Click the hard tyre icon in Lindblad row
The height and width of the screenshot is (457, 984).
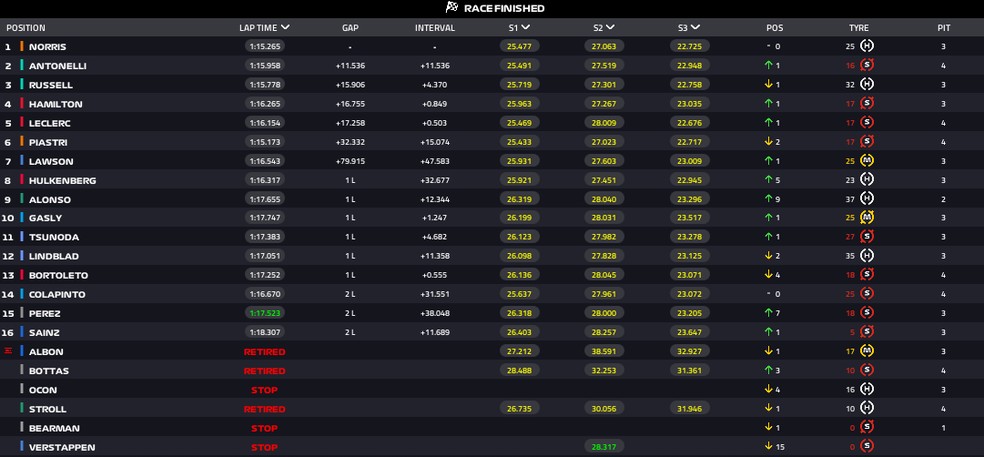pyautogui.click(x=867, y=255)
